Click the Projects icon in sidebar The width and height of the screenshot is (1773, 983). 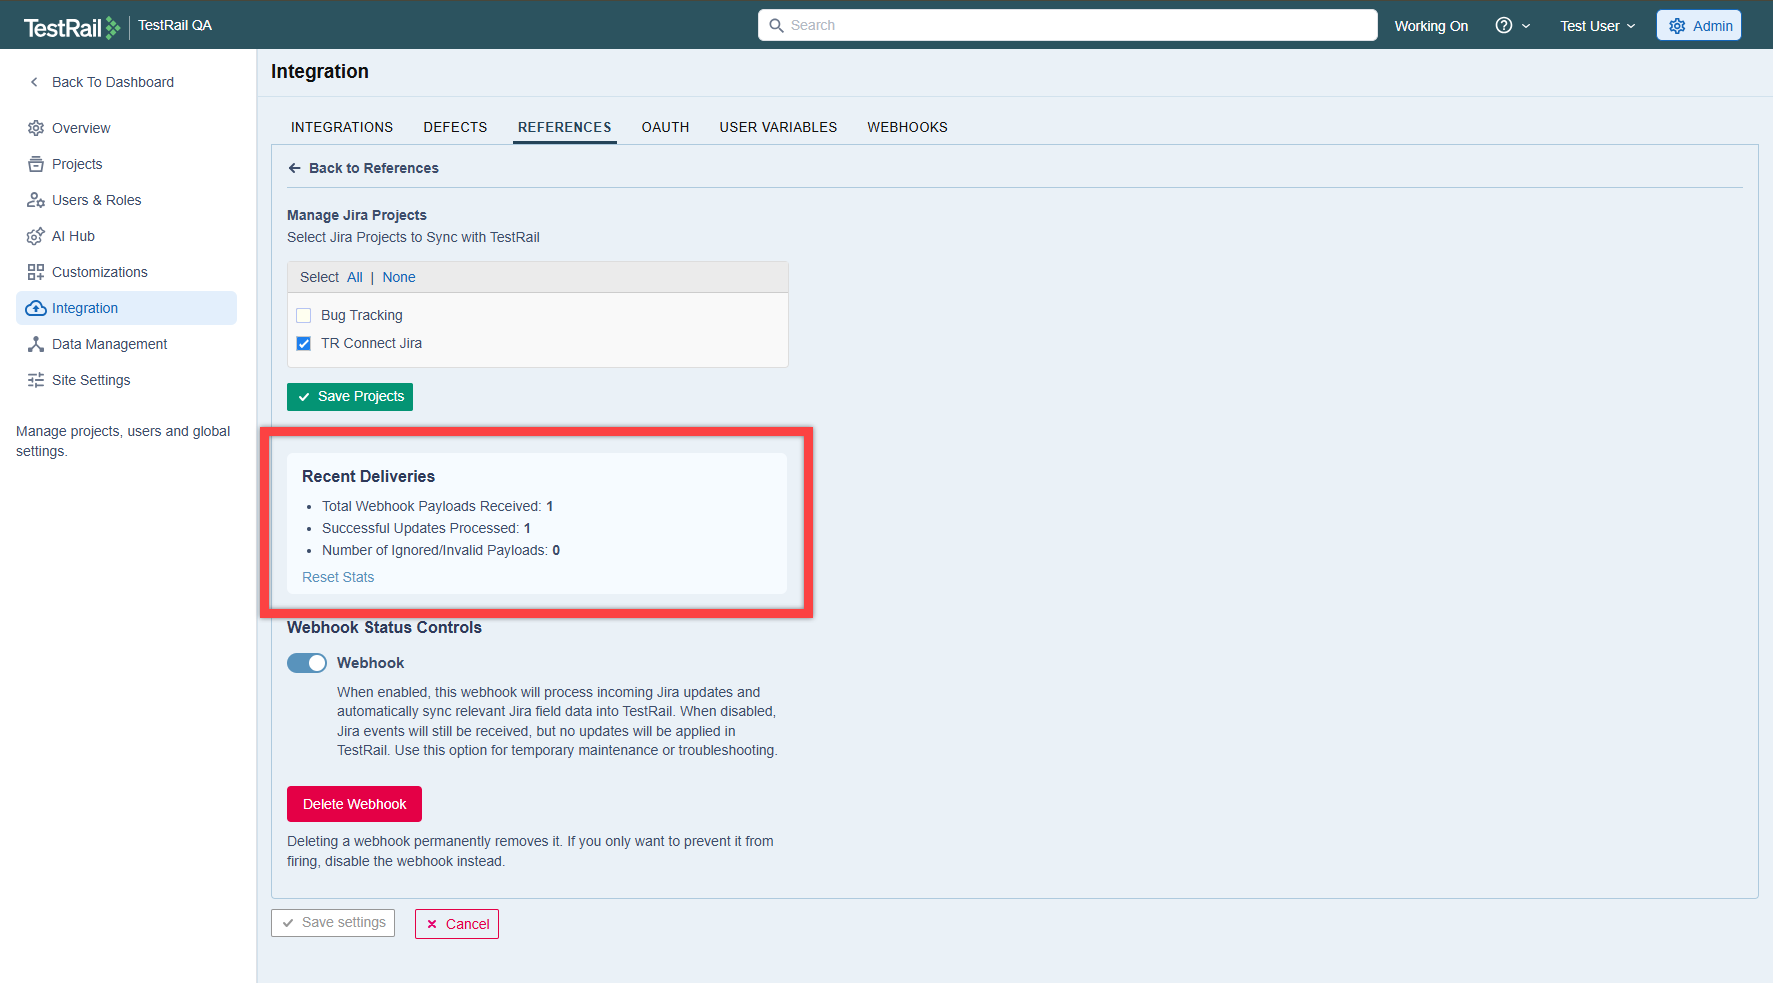pyautogui.click(x=36, y=164)
